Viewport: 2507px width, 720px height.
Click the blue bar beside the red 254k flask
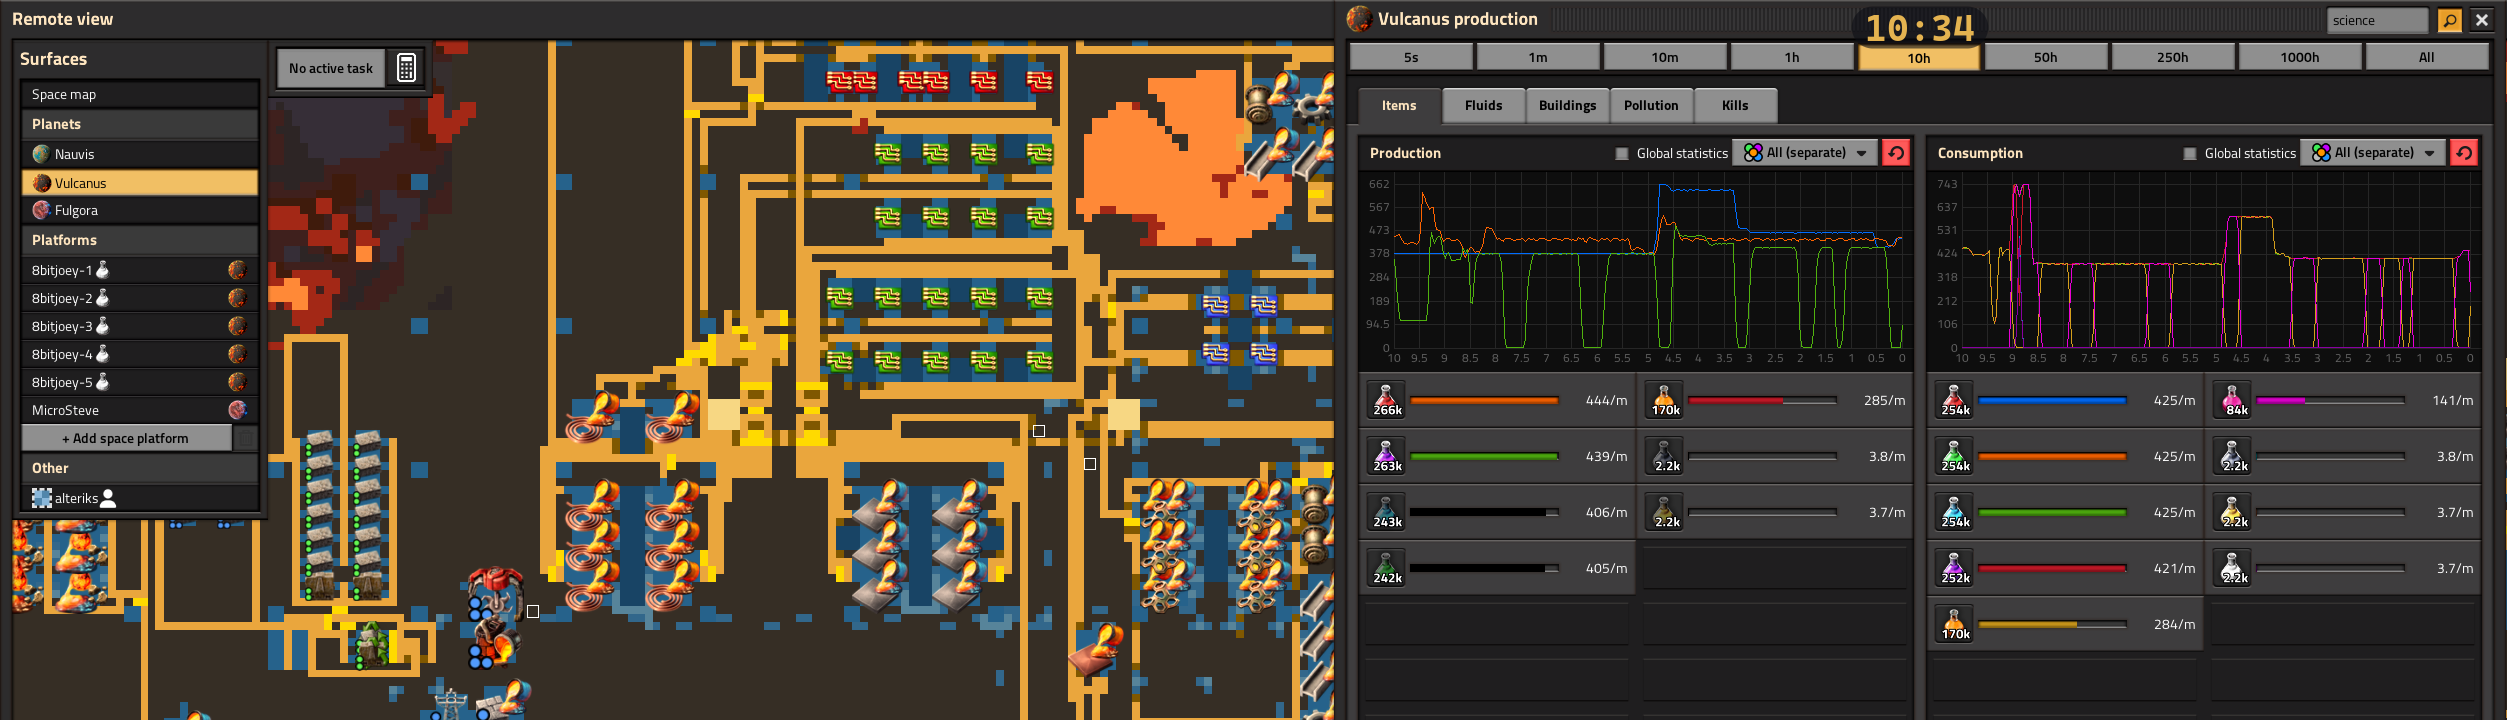2052,400
